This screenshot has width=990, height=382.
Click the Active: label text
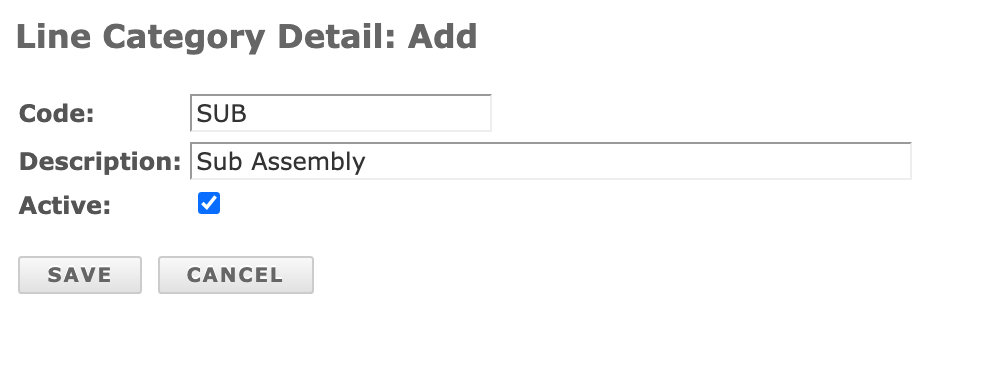[64, 205]
